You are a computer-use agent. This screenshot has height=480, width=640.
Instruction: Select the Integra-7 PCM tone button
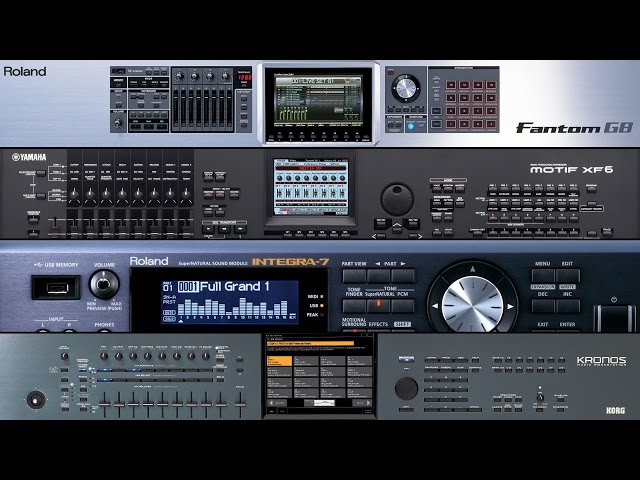(403, 306)
